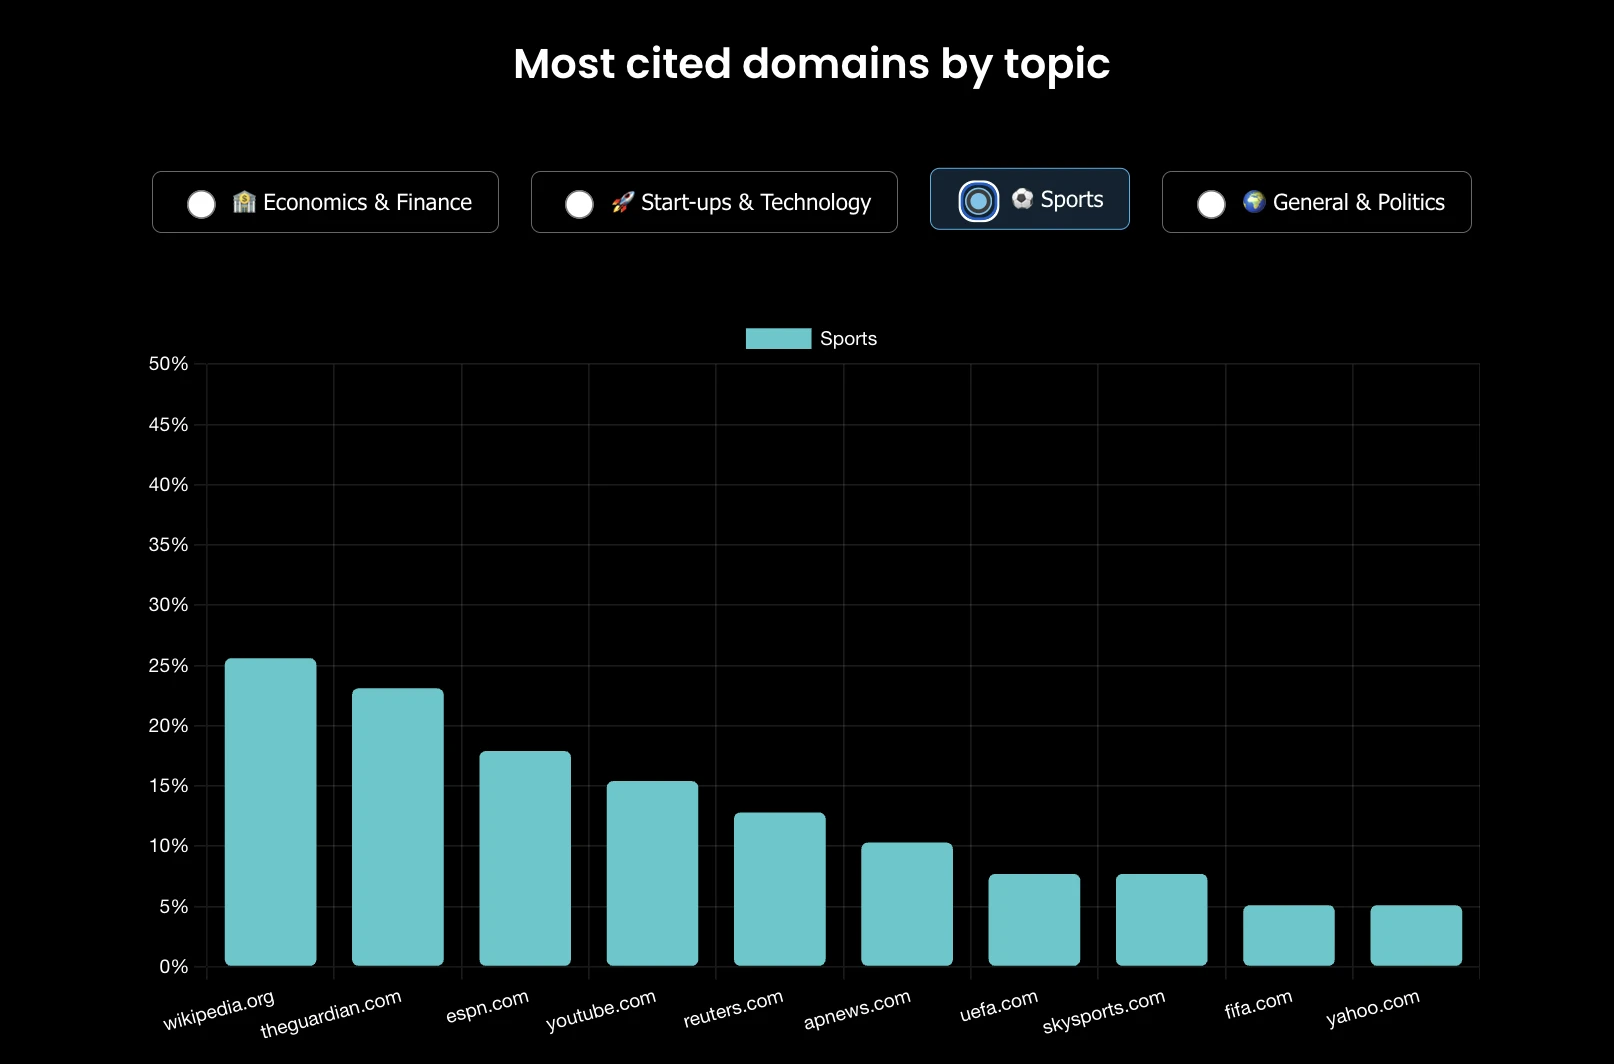Click the wikipedia.org bar
The width and height of the screenshot is (1614, 1064).
pyautogui.click(x=270, y=812)
